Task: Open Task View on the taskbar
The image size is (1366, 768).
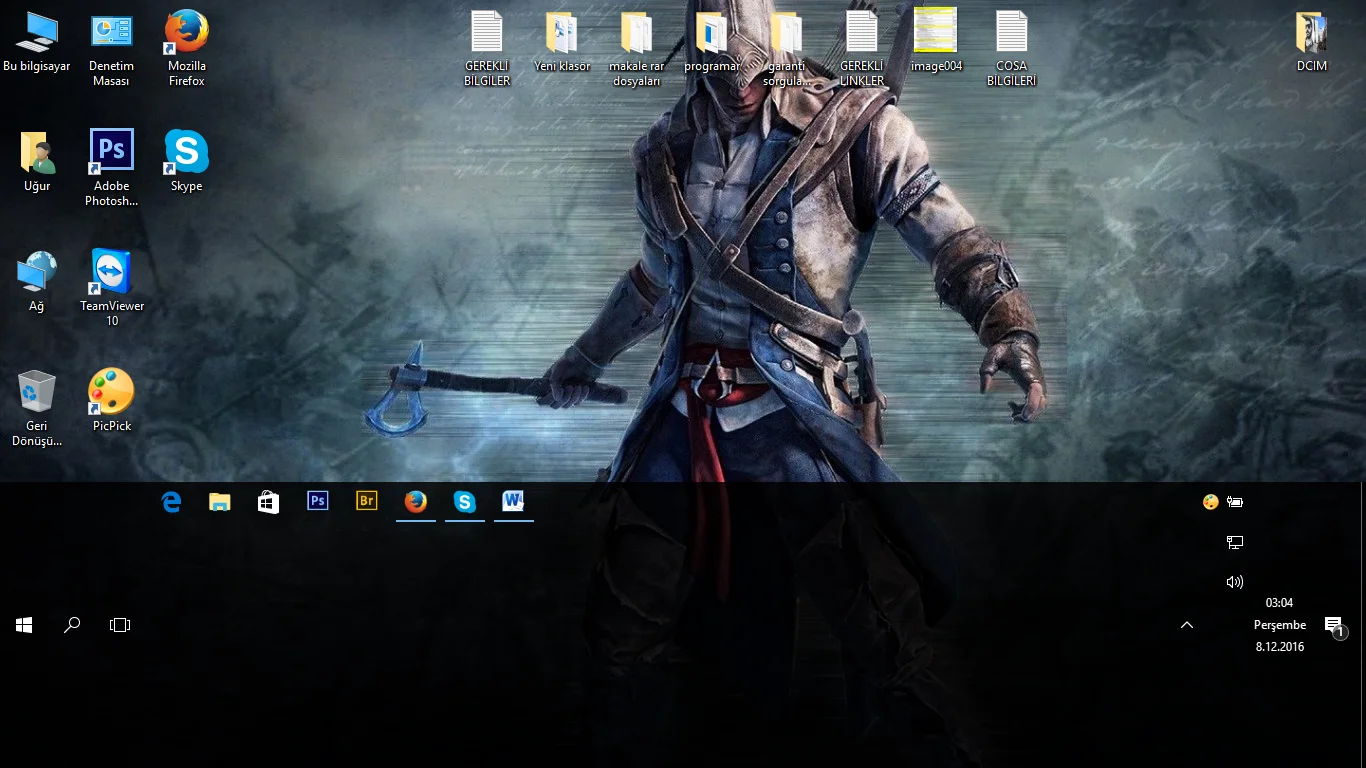Action: point(120,625)
